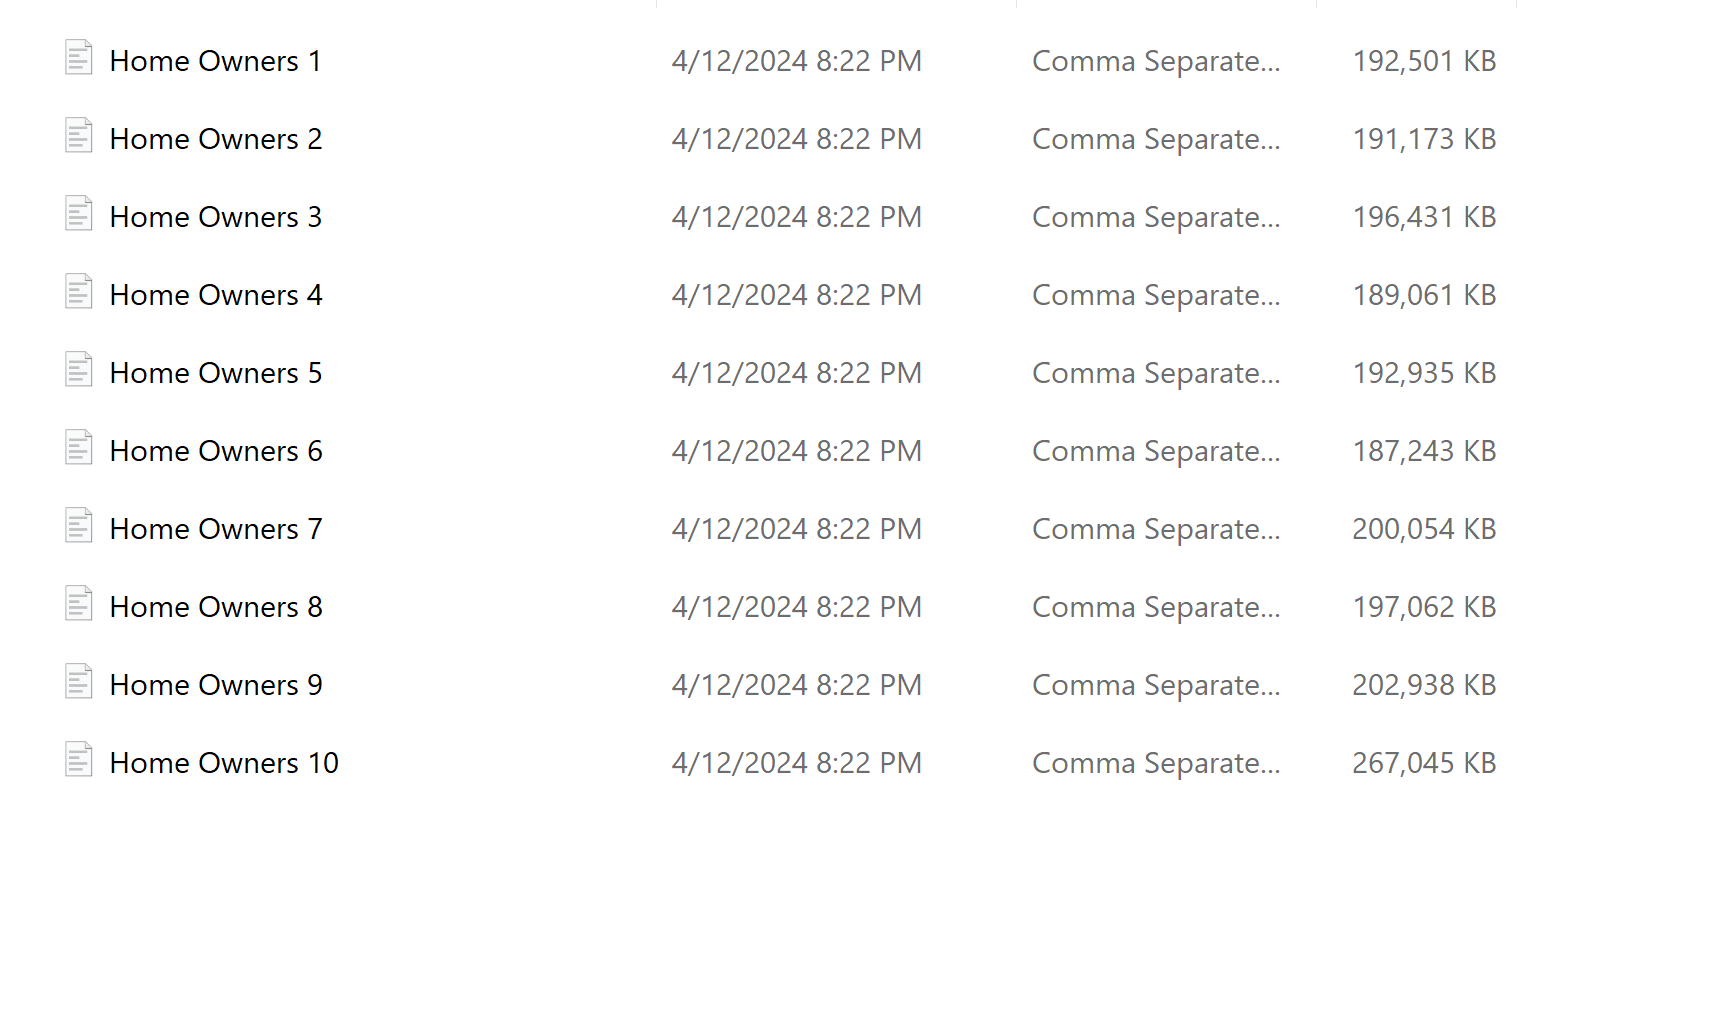1735x1017 pixels.
Task: Select the file name Home Owners 8
Action: click(216, 607)
